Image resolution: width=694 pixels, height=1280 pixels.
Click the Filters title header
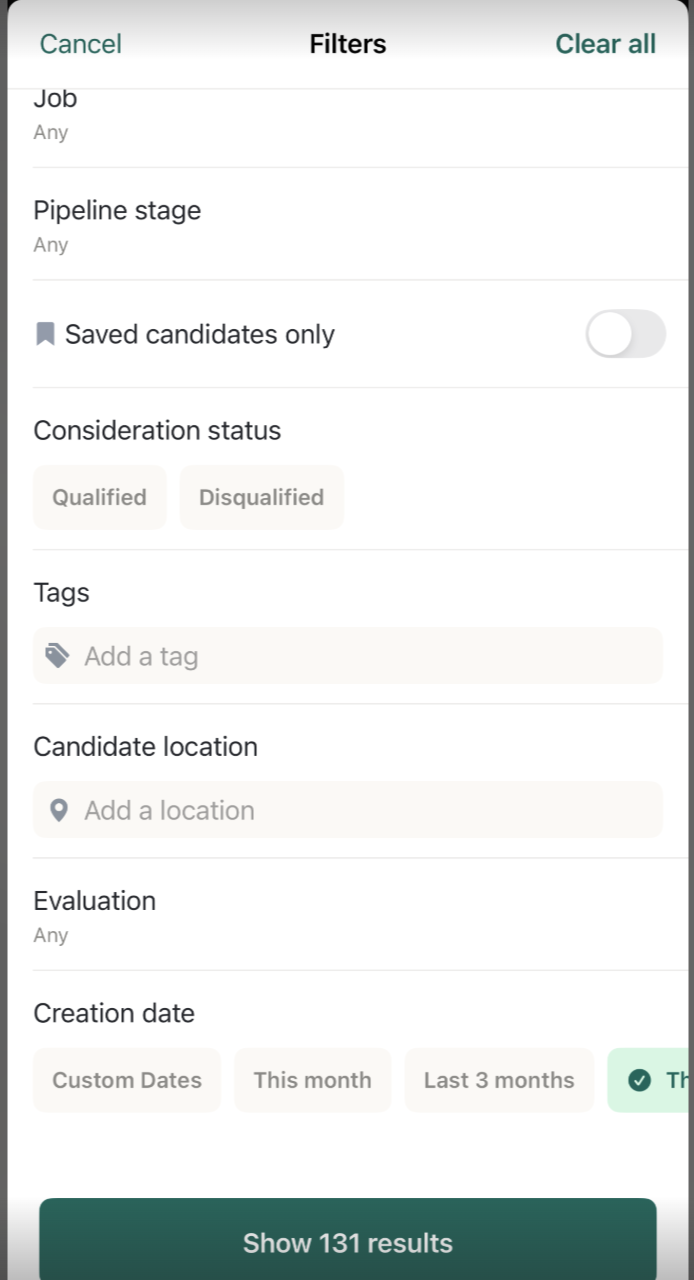(x=347, y=44)
